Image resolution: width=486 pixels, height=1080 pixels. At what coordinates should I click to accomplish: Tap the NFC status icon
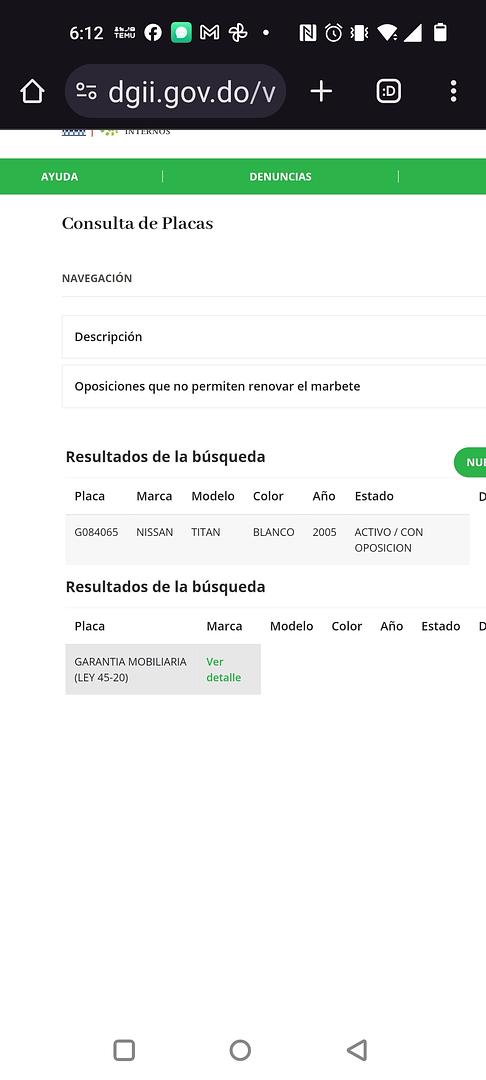coord(308,32)
